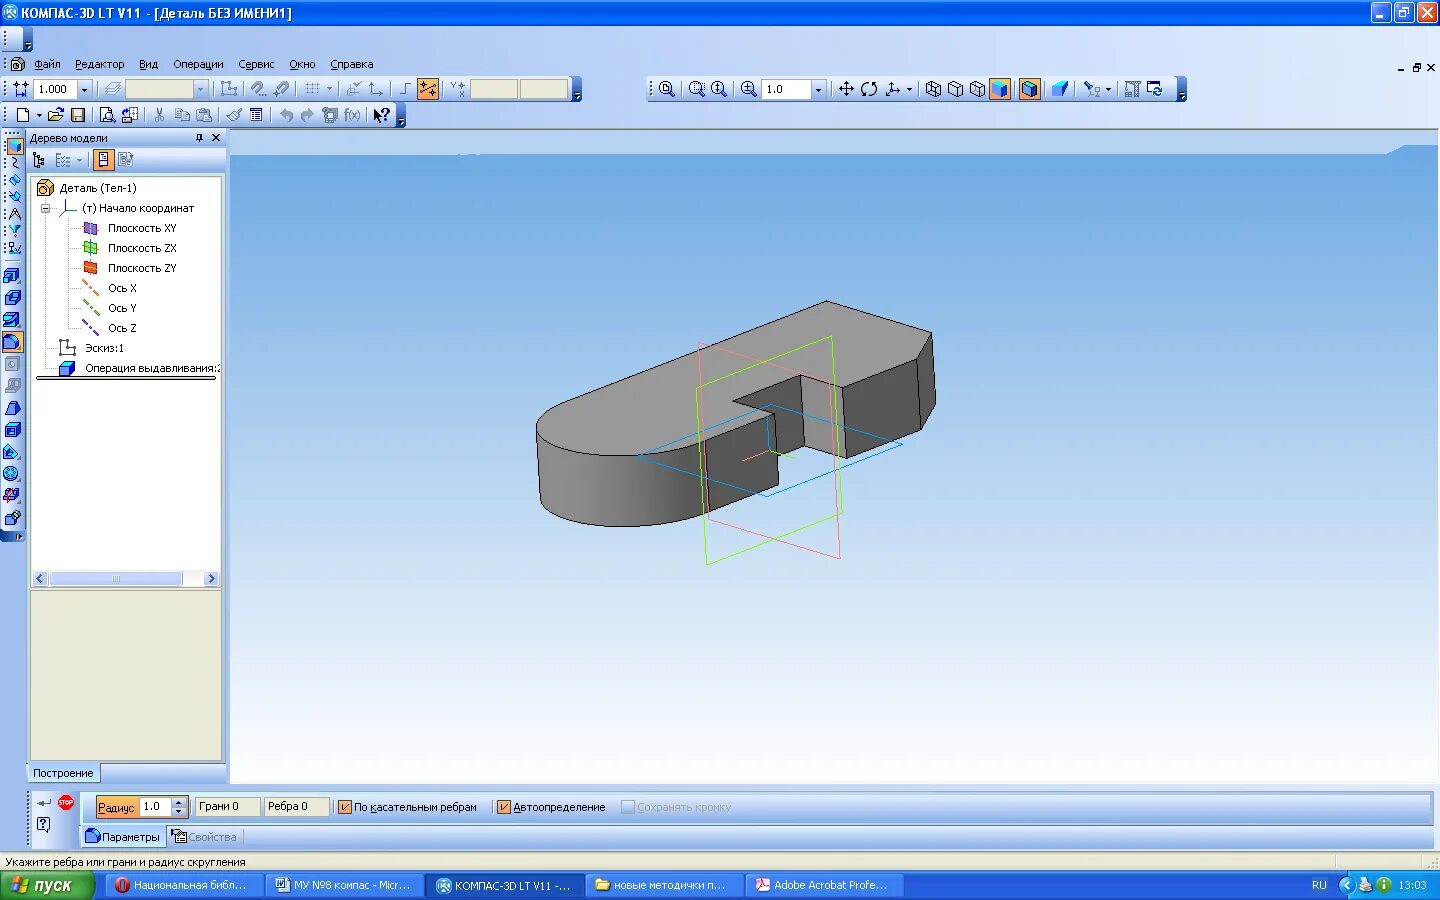
Task: Click the Построение tab
Action: (64, 773)
